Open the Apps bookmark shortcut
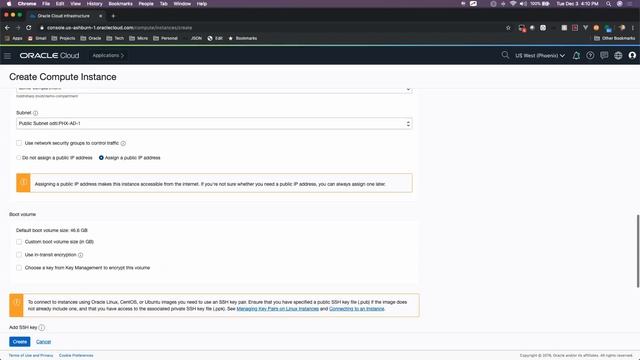This screenshot has height=360, width=640. click(x=13, y=38)
